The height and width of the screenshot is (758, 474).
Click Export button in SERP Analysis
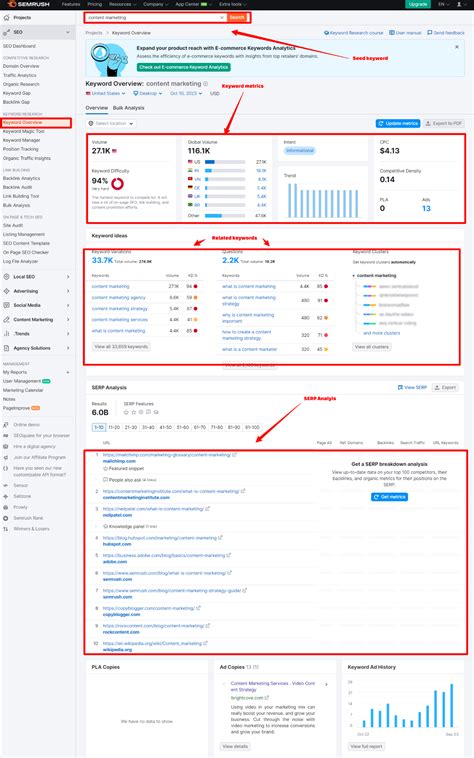click(445, 388)
